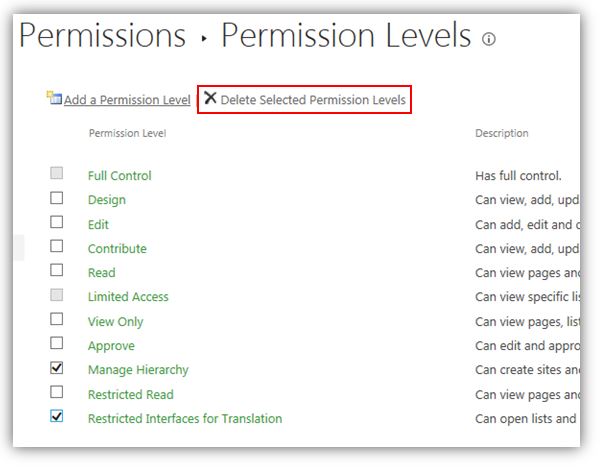Click the Add a Permission Level icon
The height and width of the screenshot is (472, 604).
[54, 97]
